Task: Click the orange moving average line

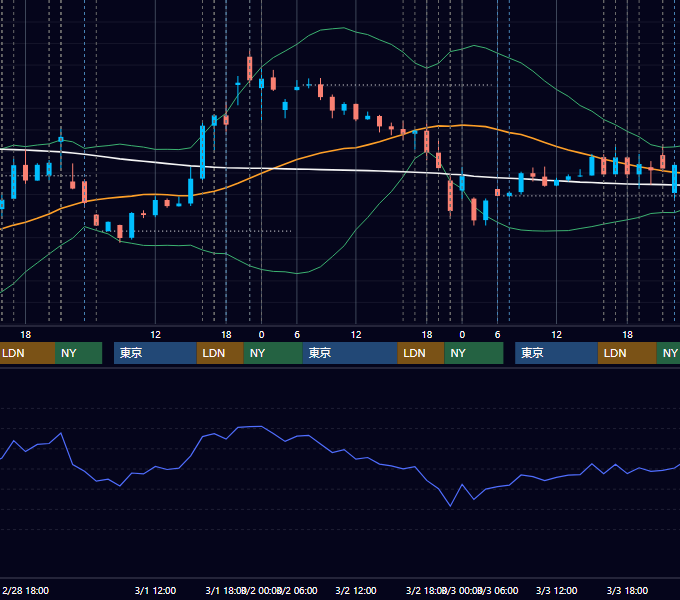Action: (321, 153)
